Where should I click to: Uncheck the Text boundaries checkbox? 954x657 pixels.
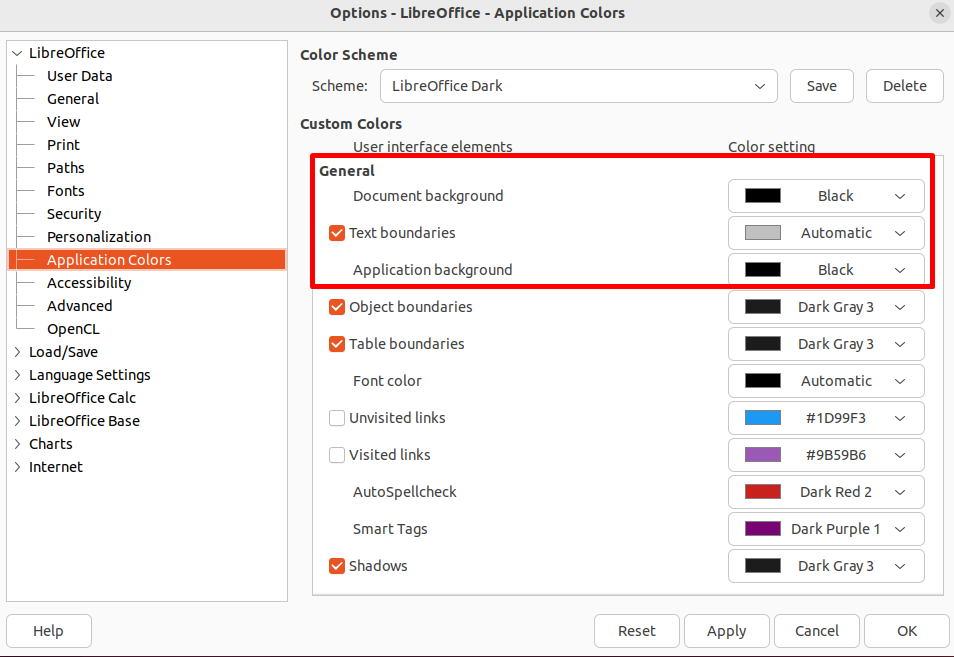pos(336,233)
